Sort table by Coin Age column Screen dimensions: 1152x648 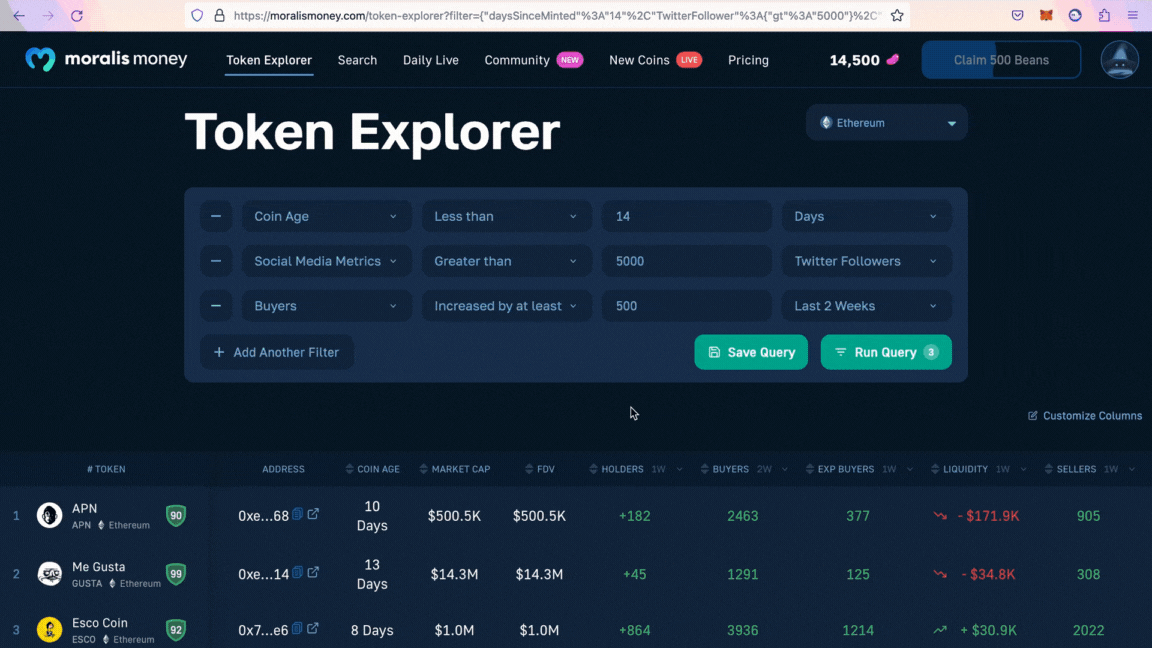[372, 469]
